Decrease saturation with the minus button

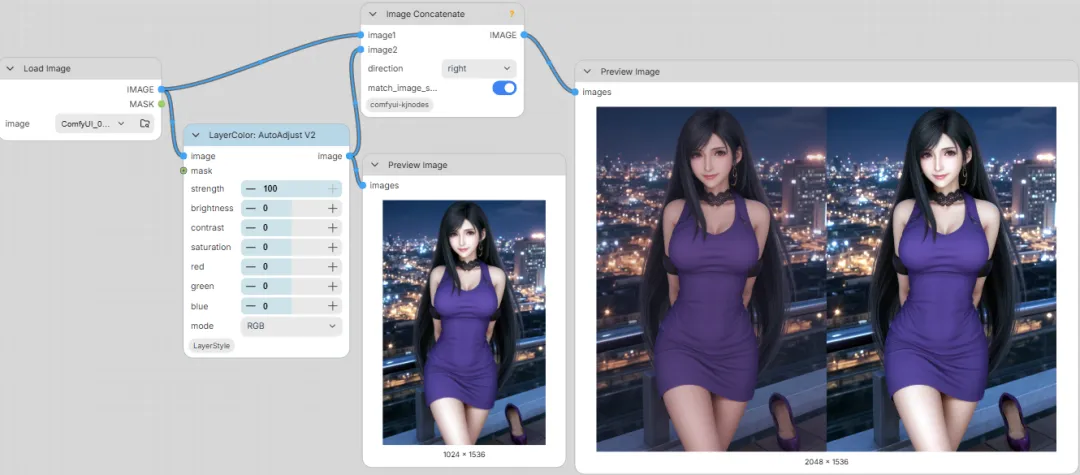(x=251, y=247)
